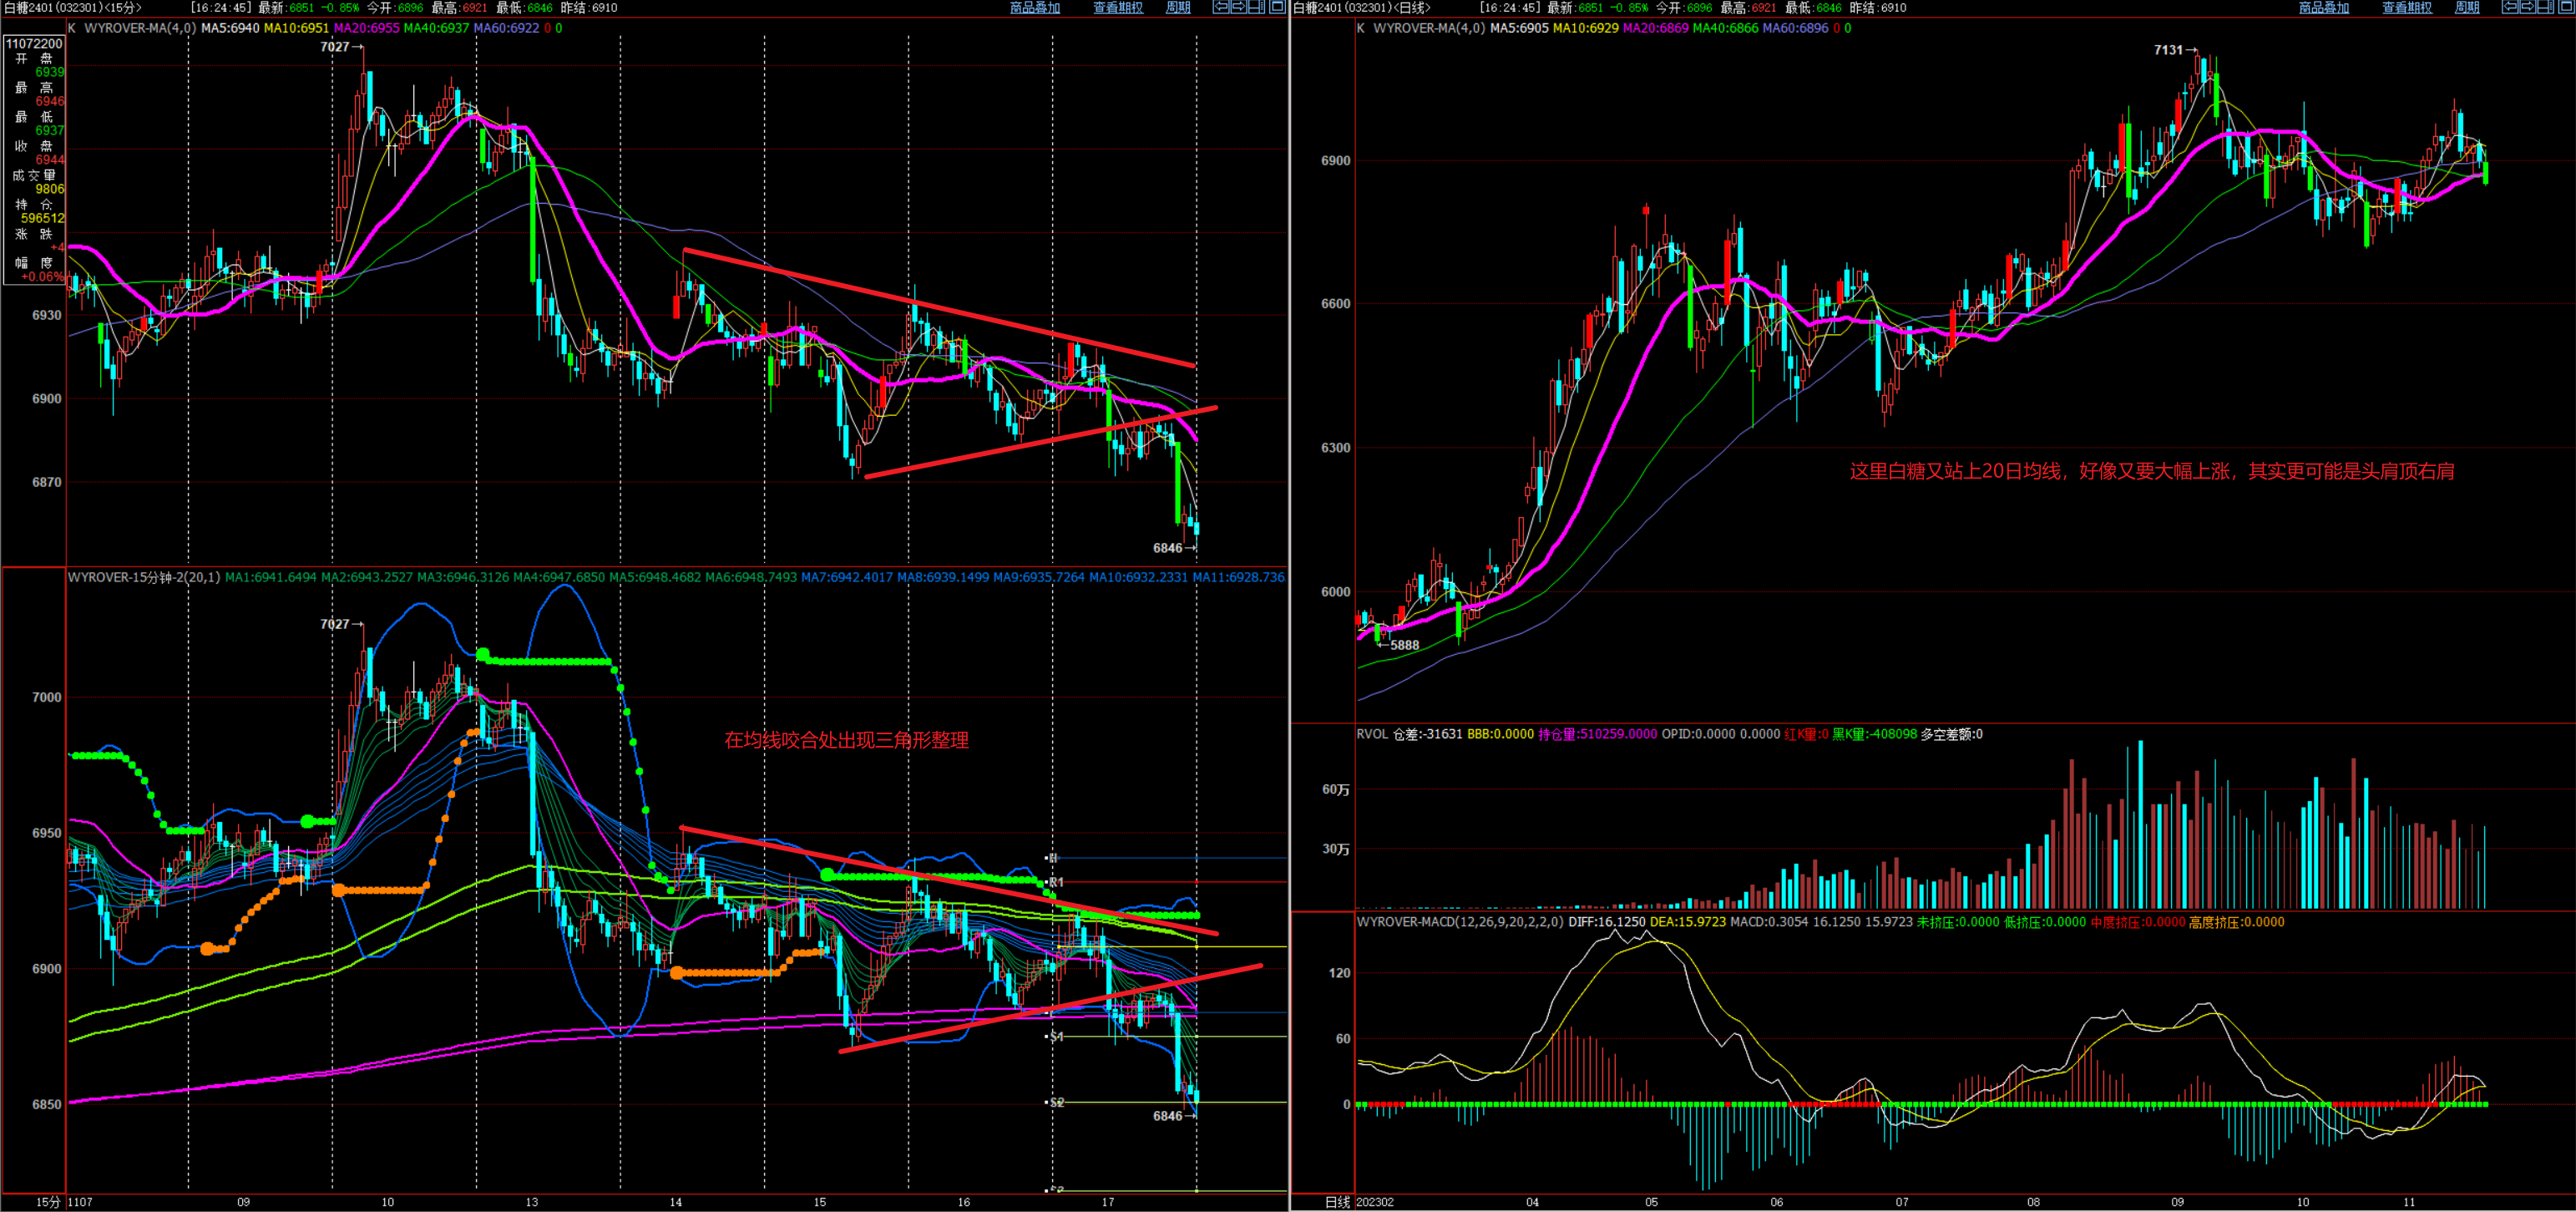Click right arrow icon in 15-minute chart header
Screen dimensions: 2576x1212
click(x=1239, y=7)
